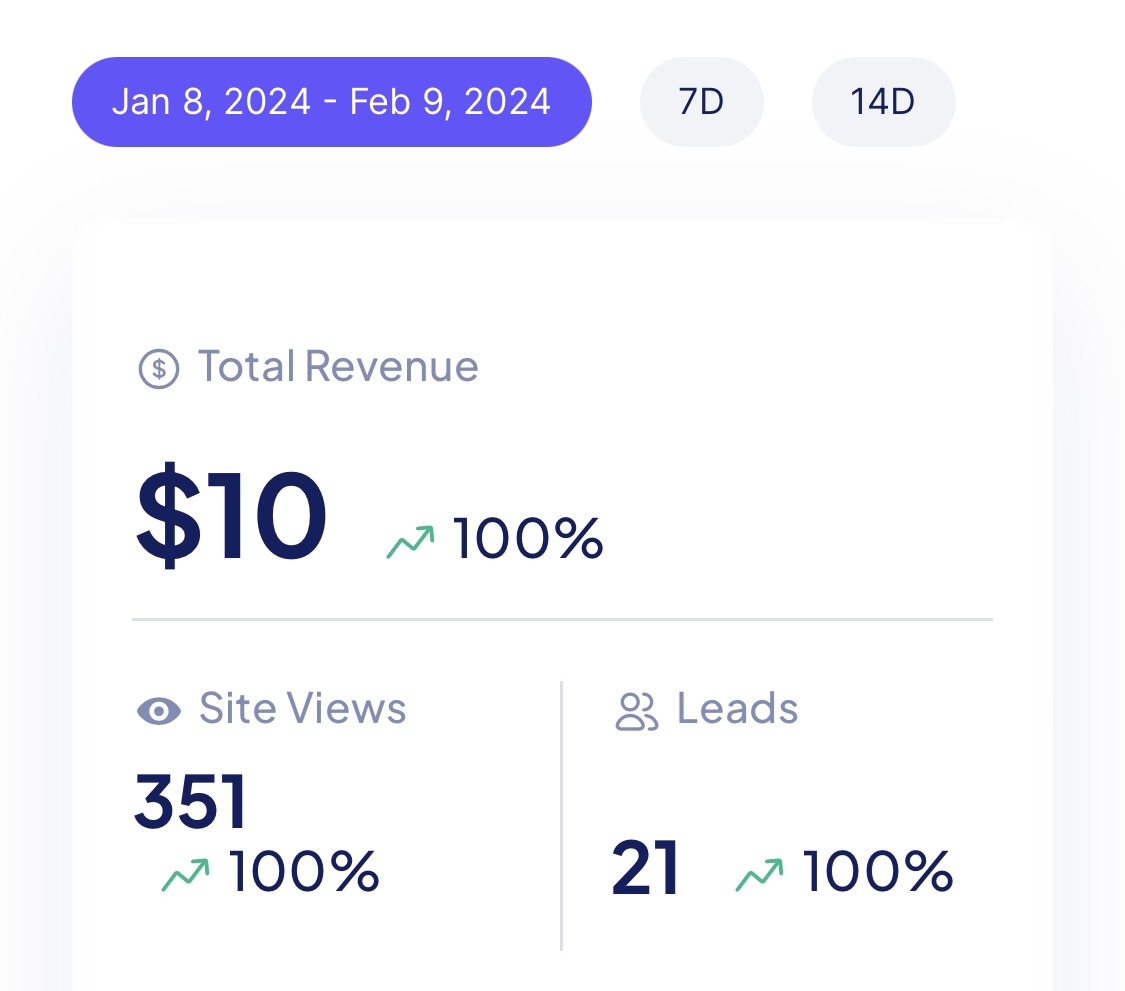Image resolution: width=1125 pixels, height=991 pixels.
Task: Click the eye icon beside Site Views
Action: [159, 711]
